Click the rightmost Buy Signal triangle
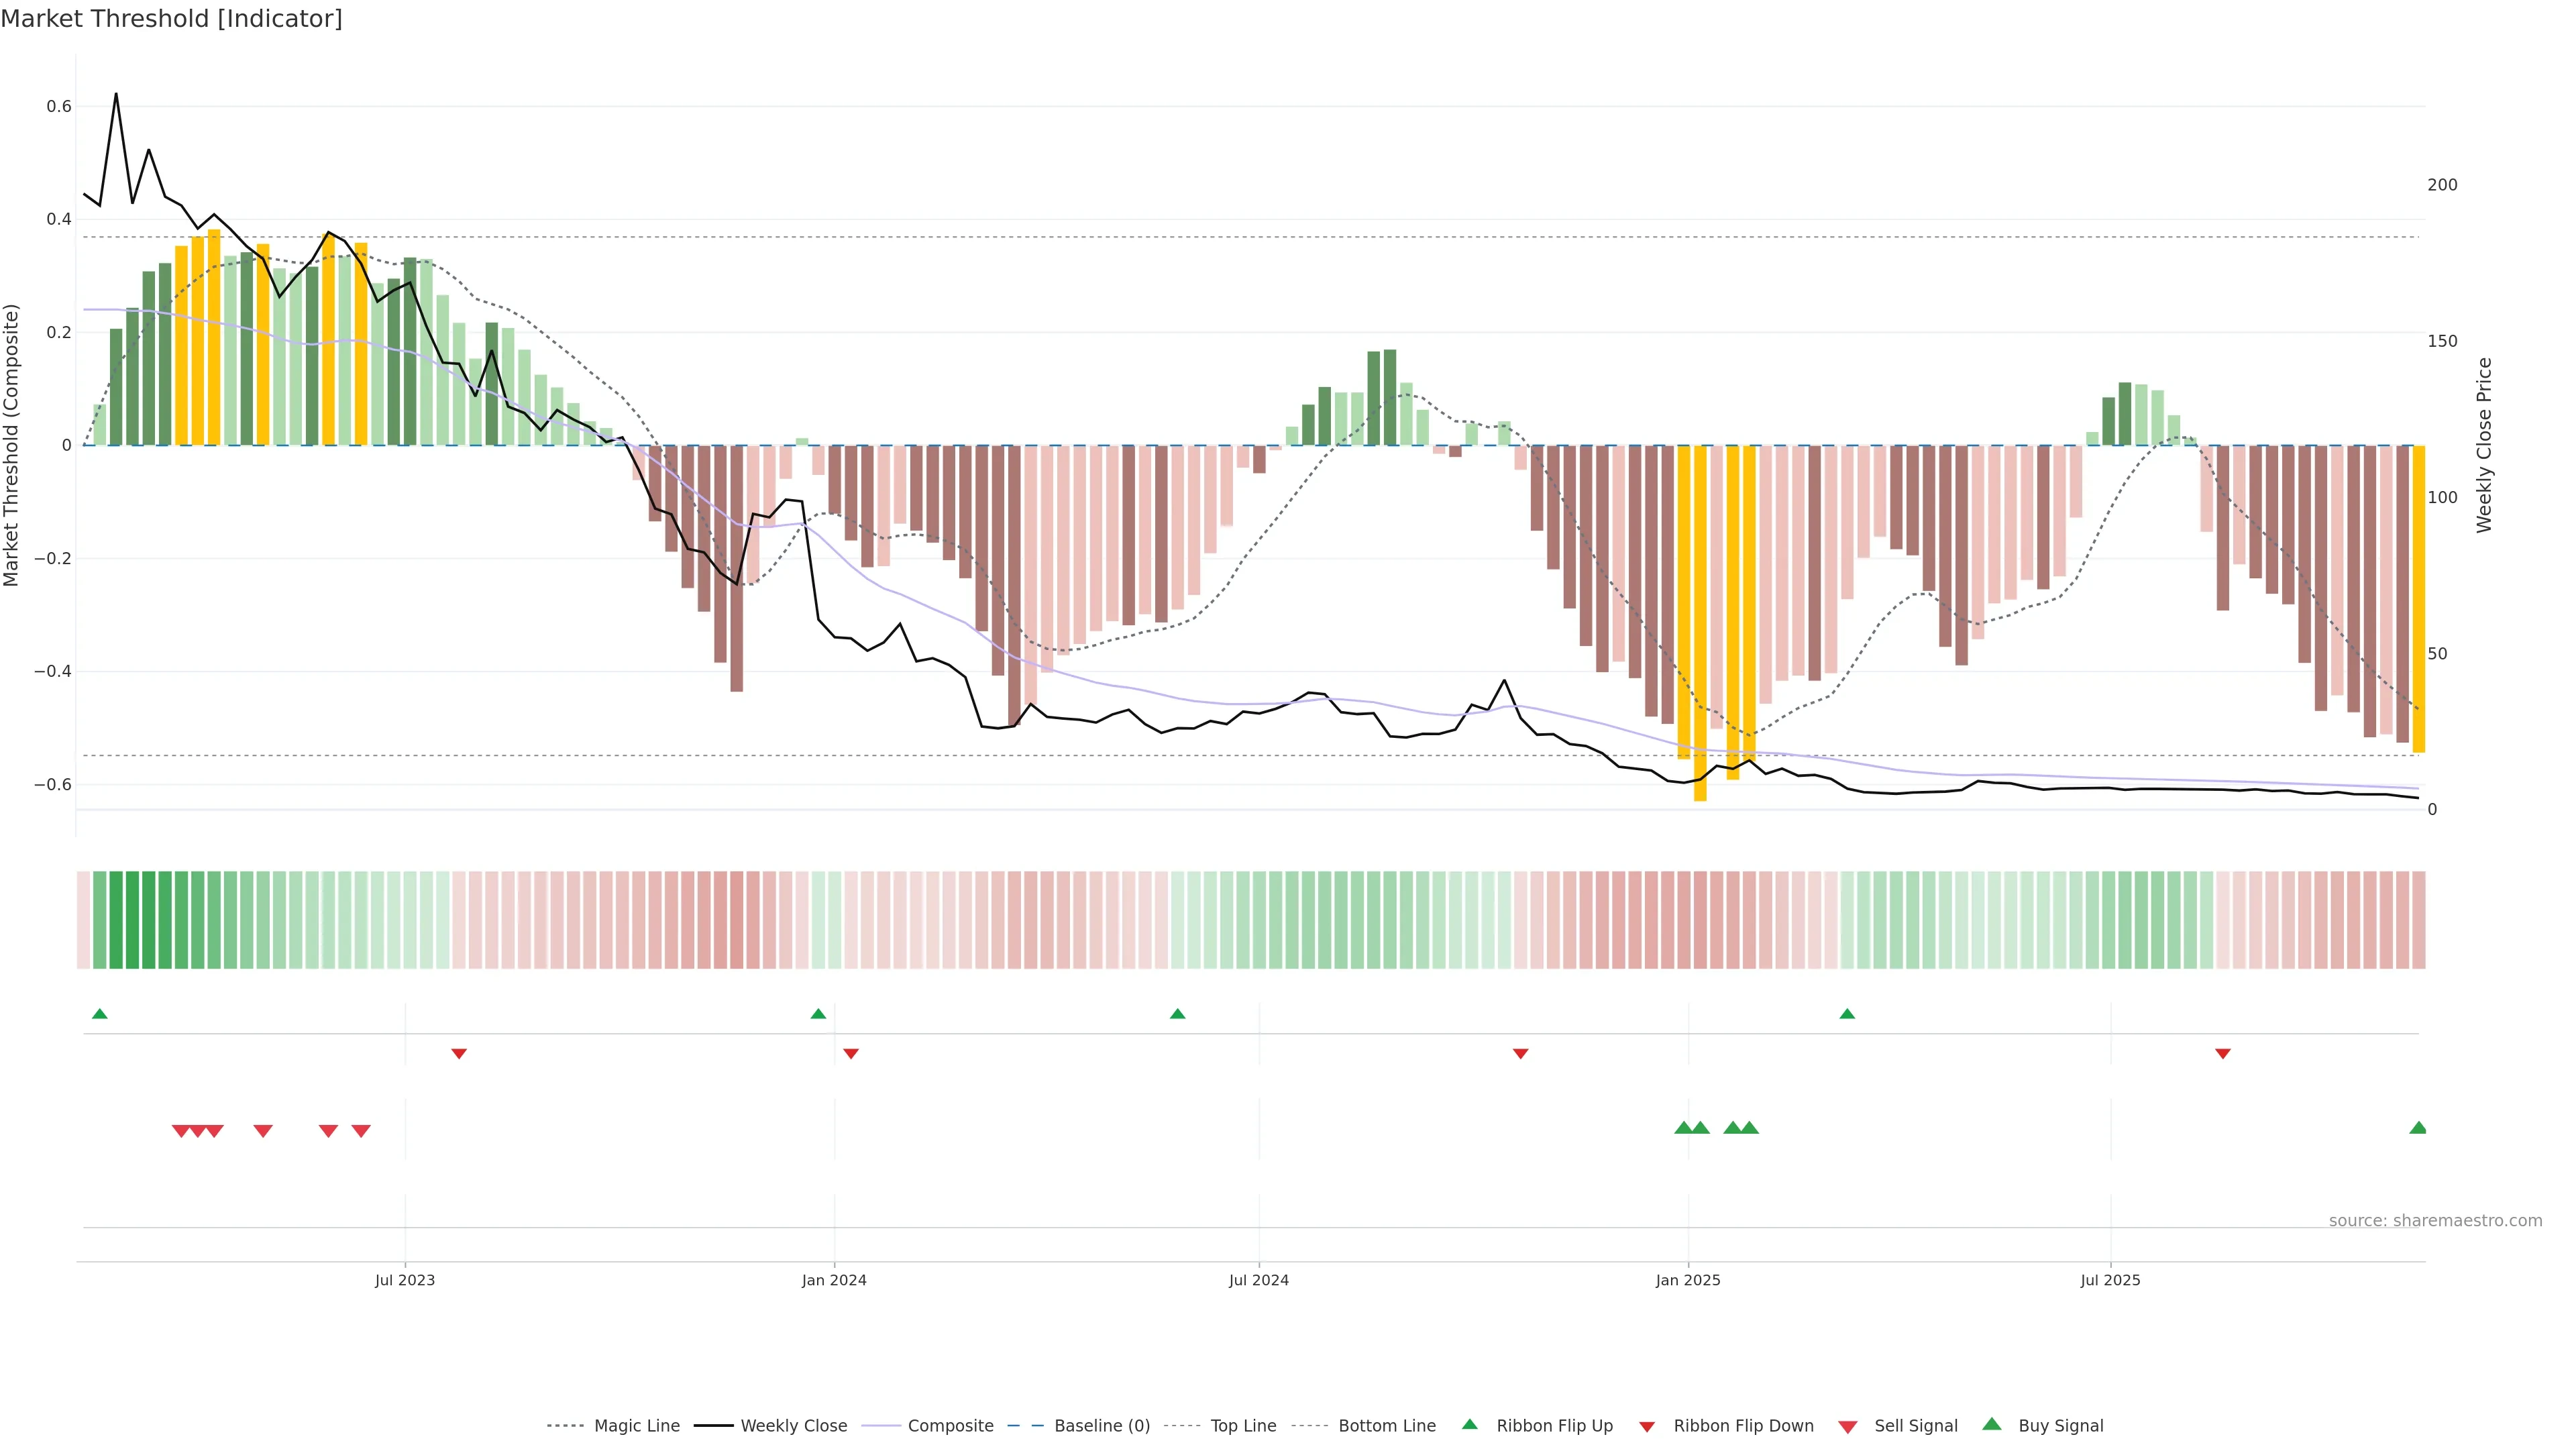2576x1449 pixels. 2418,1128
